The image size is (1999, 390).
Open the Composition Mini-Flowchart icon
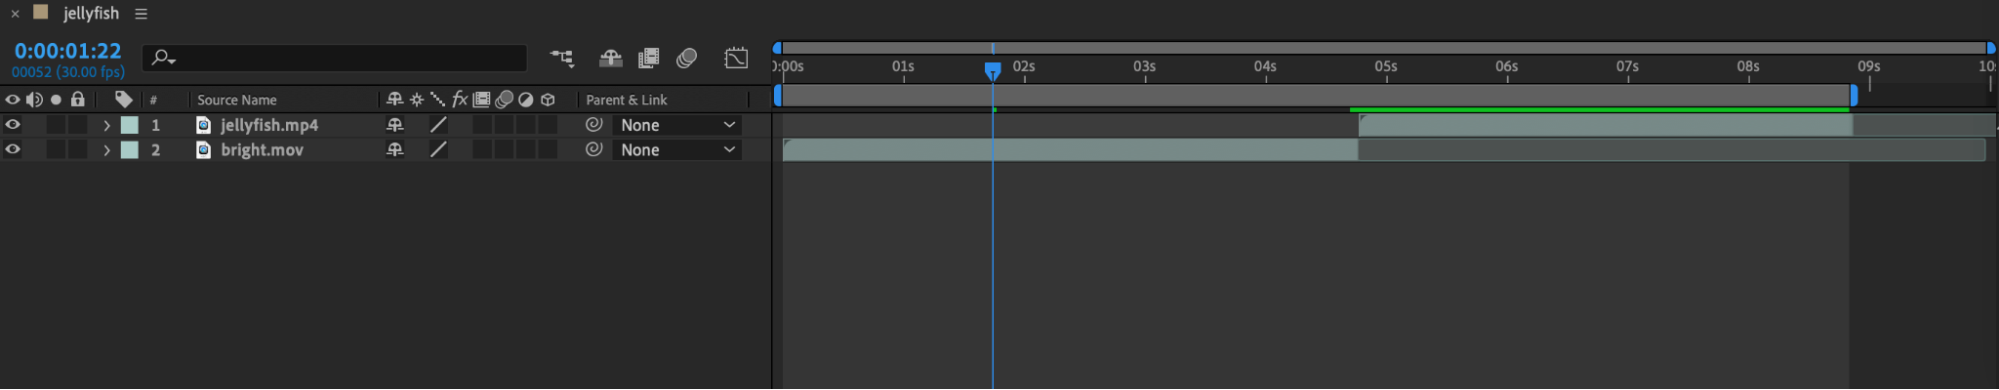point(562,58)
